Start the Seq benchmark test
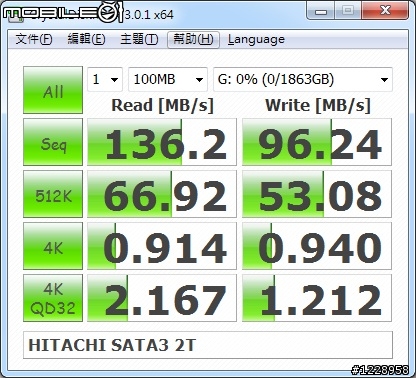Screen dimensions: 416x378 pos(53,142)
